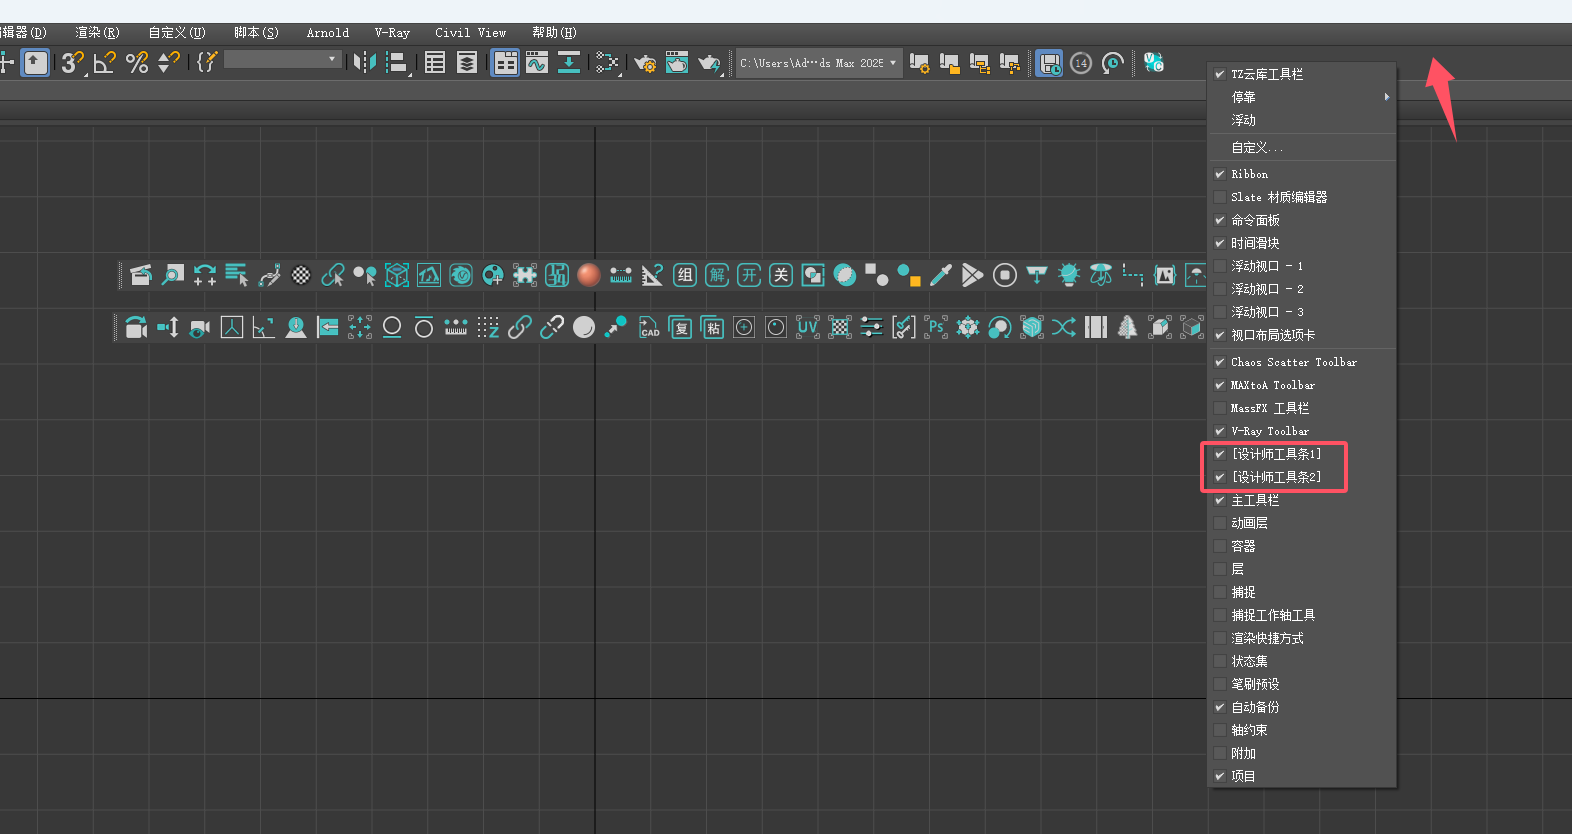Open the project path C:\Users dropdown
This screenshot has height=834, width=1572.
point(818,63)
